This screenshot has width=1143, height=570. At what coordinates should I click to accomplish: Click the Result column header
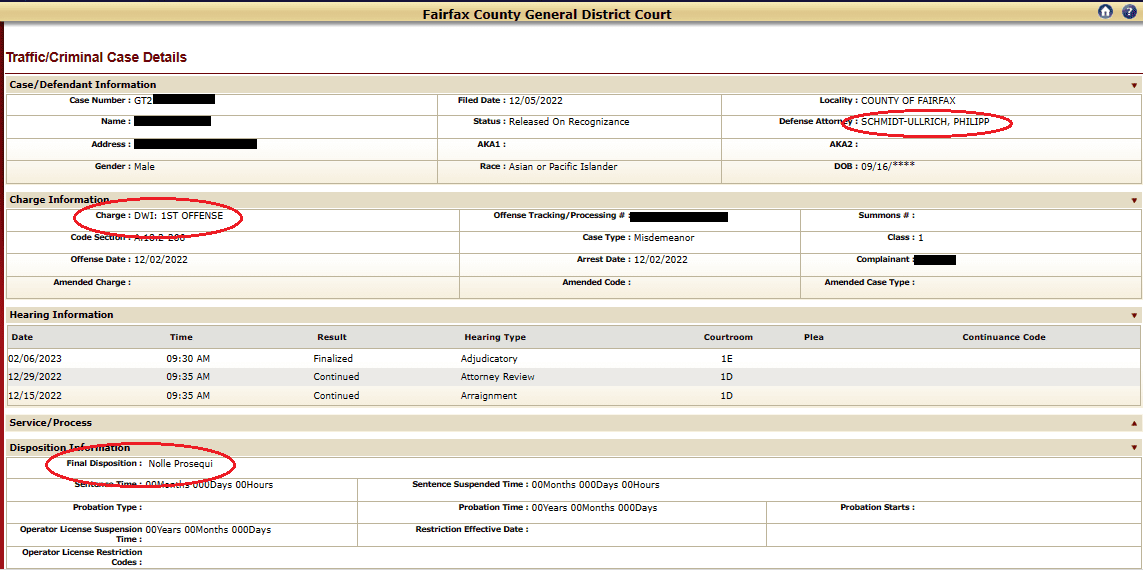pos(332,338)
